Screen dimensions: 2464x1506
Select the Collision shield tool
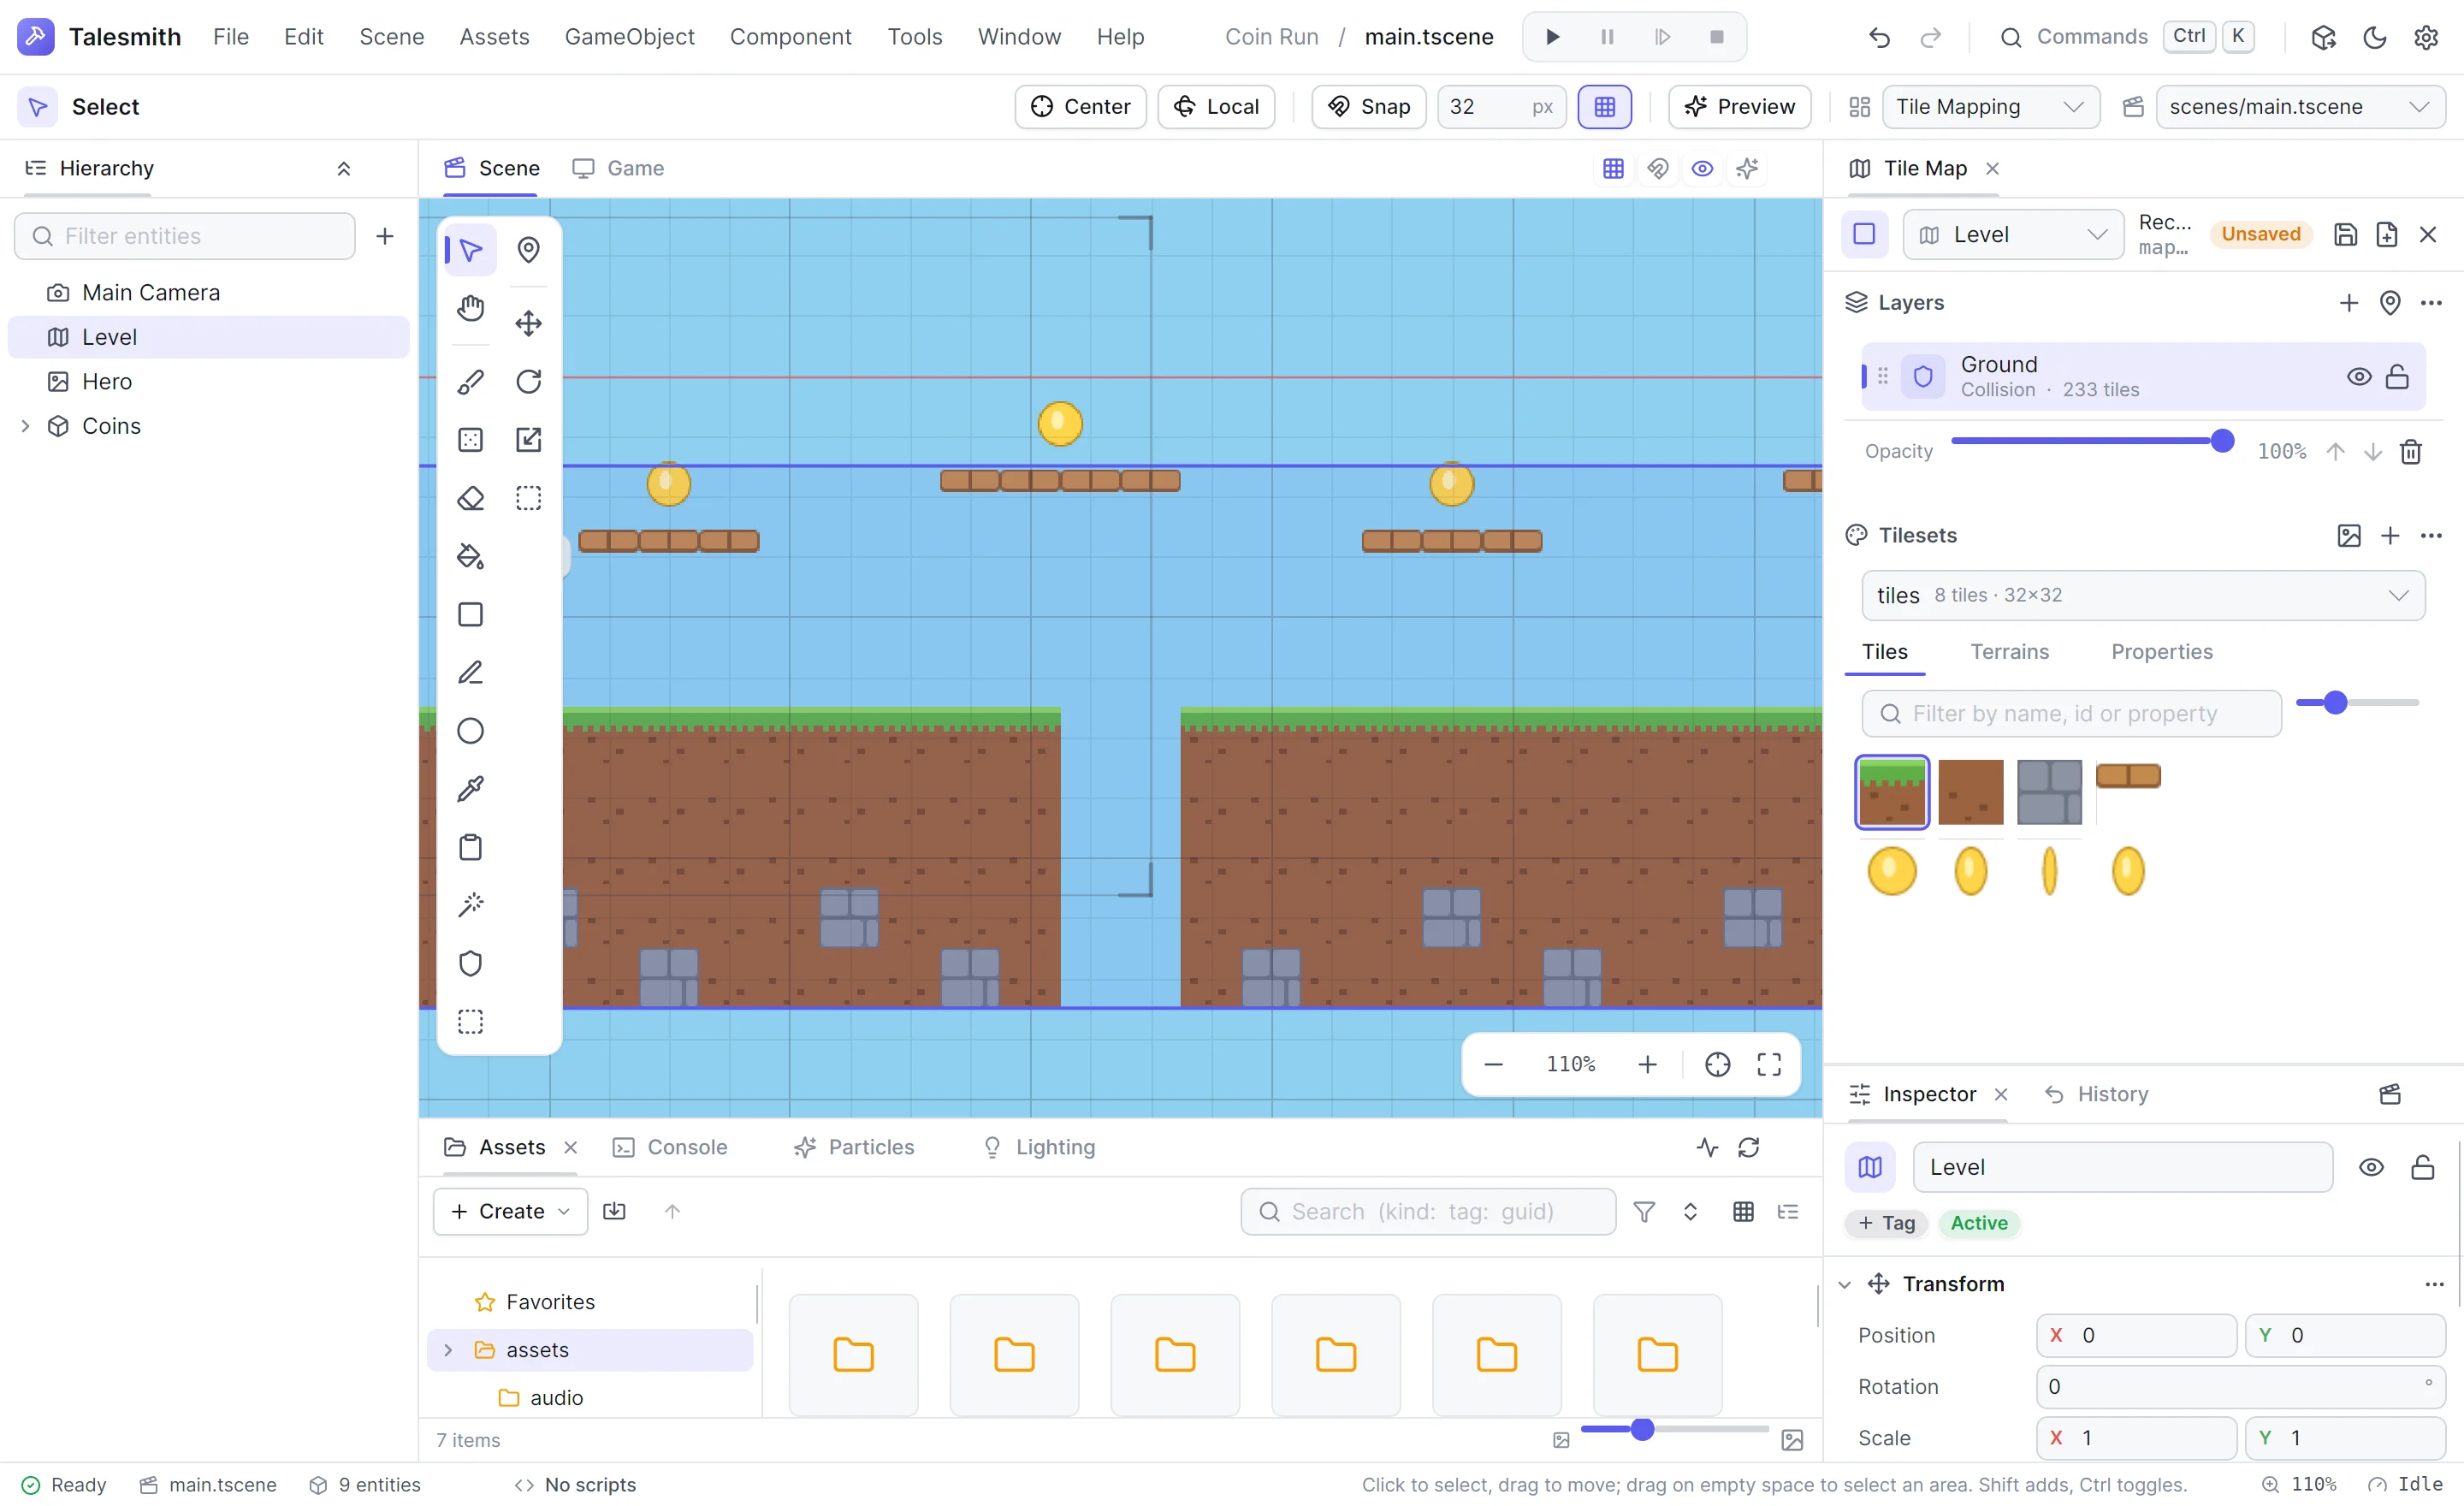(x=470, y=963)
